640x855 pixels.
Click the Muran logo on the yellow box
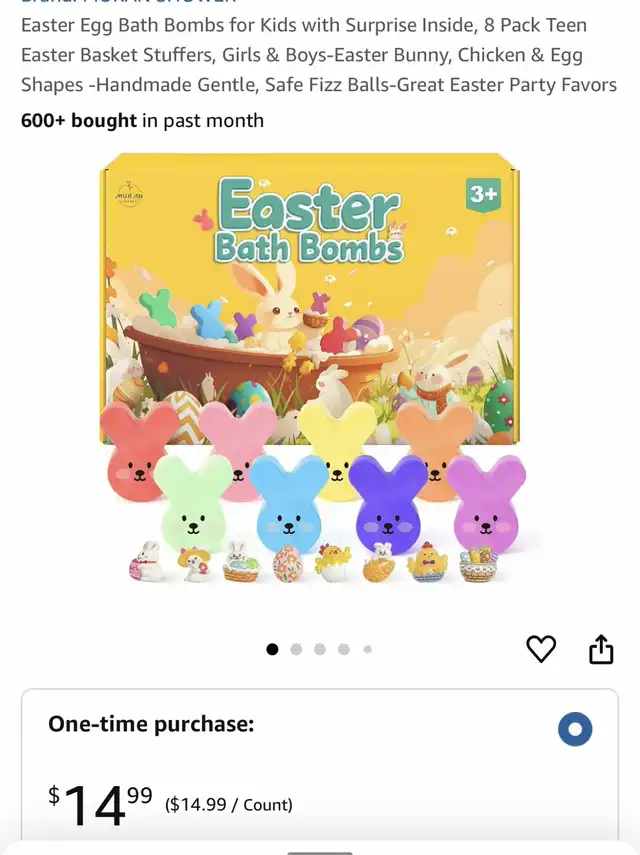tap(130, 195)
